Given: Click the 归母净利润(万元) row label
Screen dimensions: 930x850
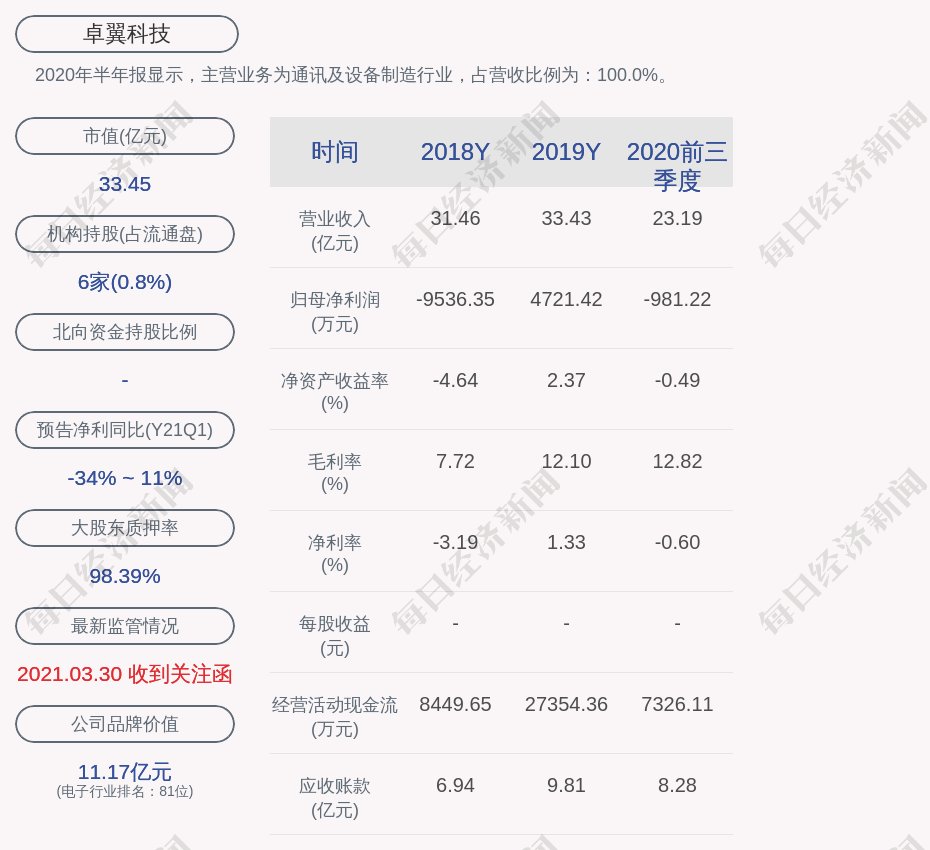Looking at the screenshot, I should [335, 311].
